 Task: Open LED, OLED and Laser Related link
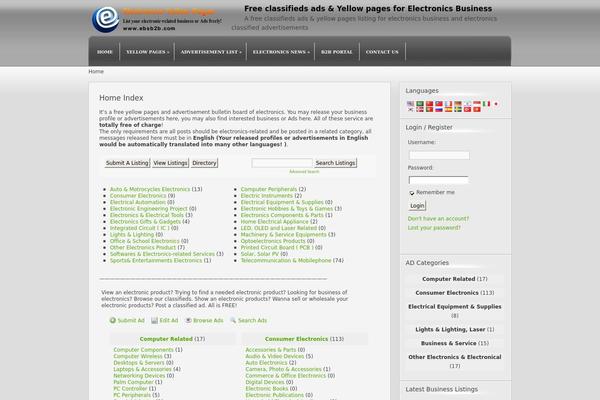[279, 228]
